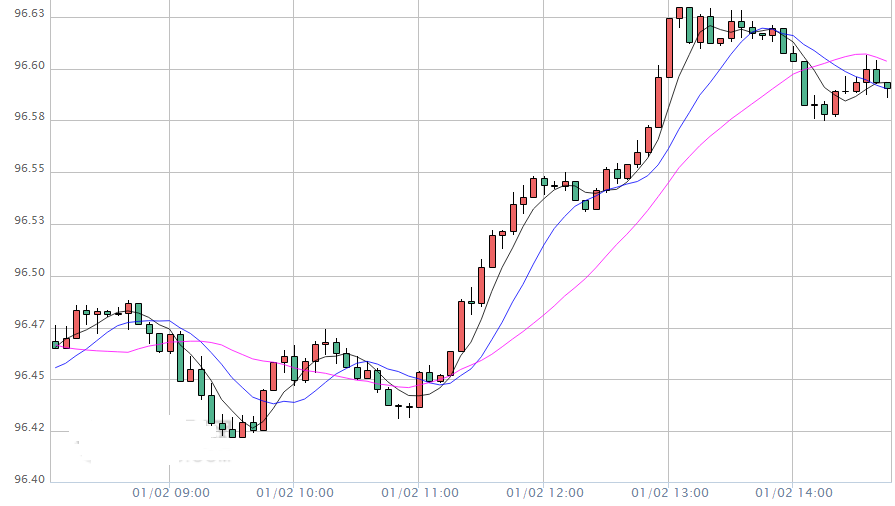Select the 01/02 13:00 time axis label
This screenshot has height=506, width=895.
pyautogui.click(x=670, y=493)
